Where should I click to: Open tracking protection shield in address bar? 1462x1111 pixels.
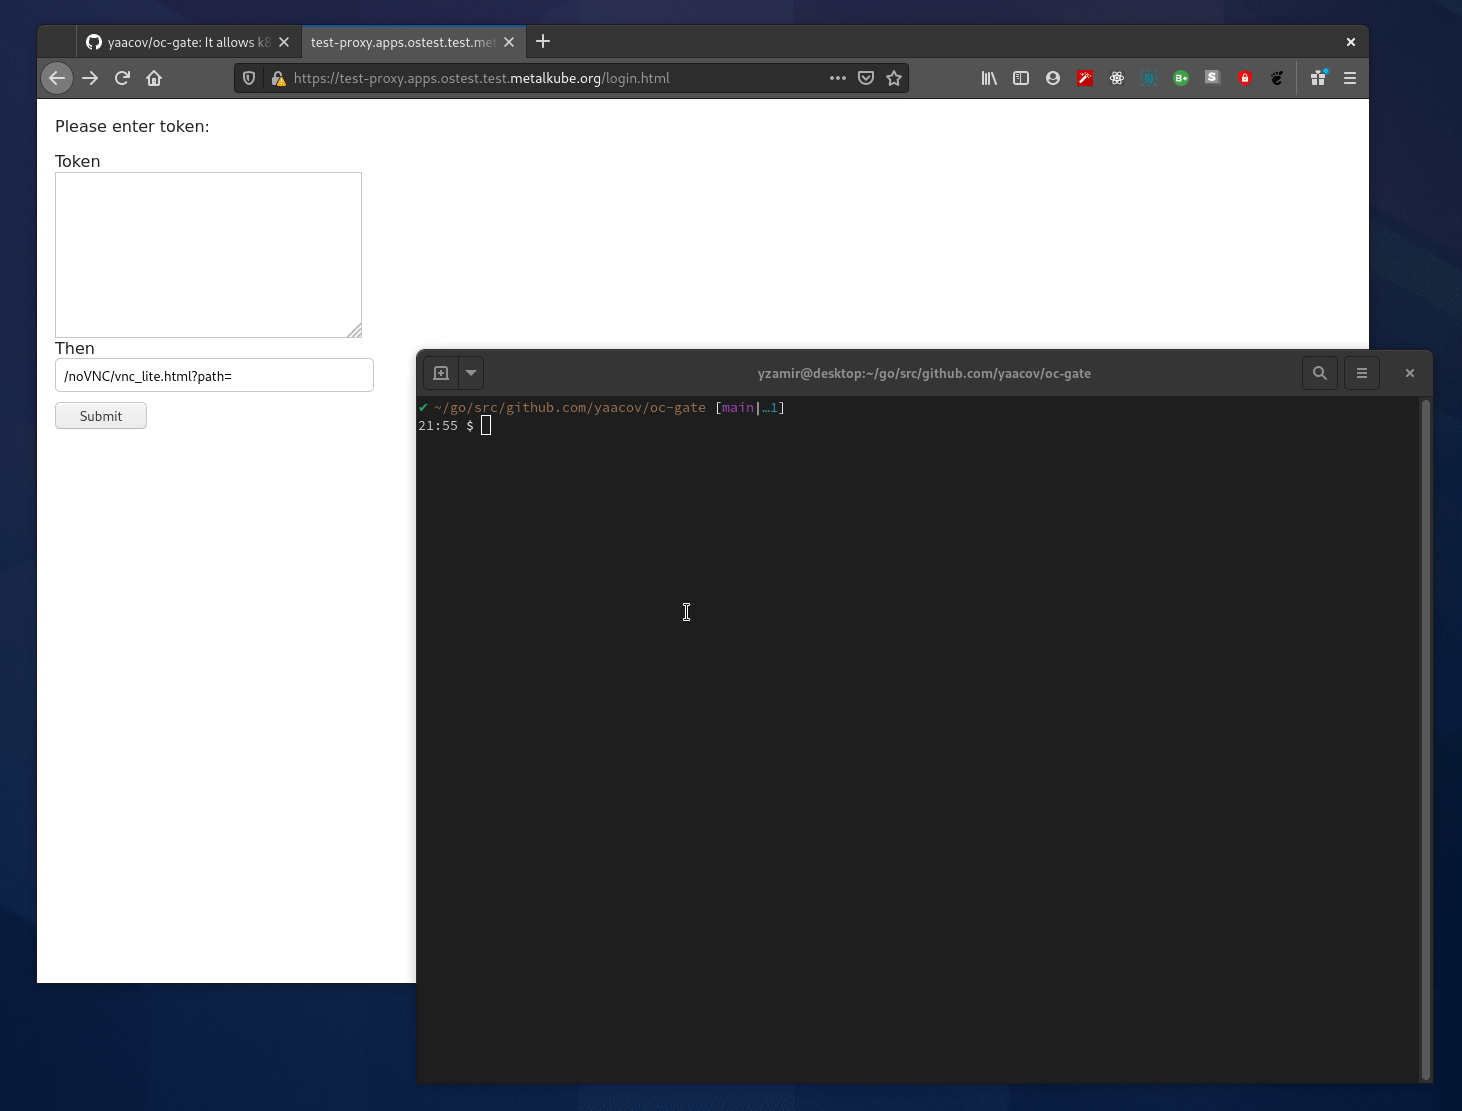click(249, 78)
